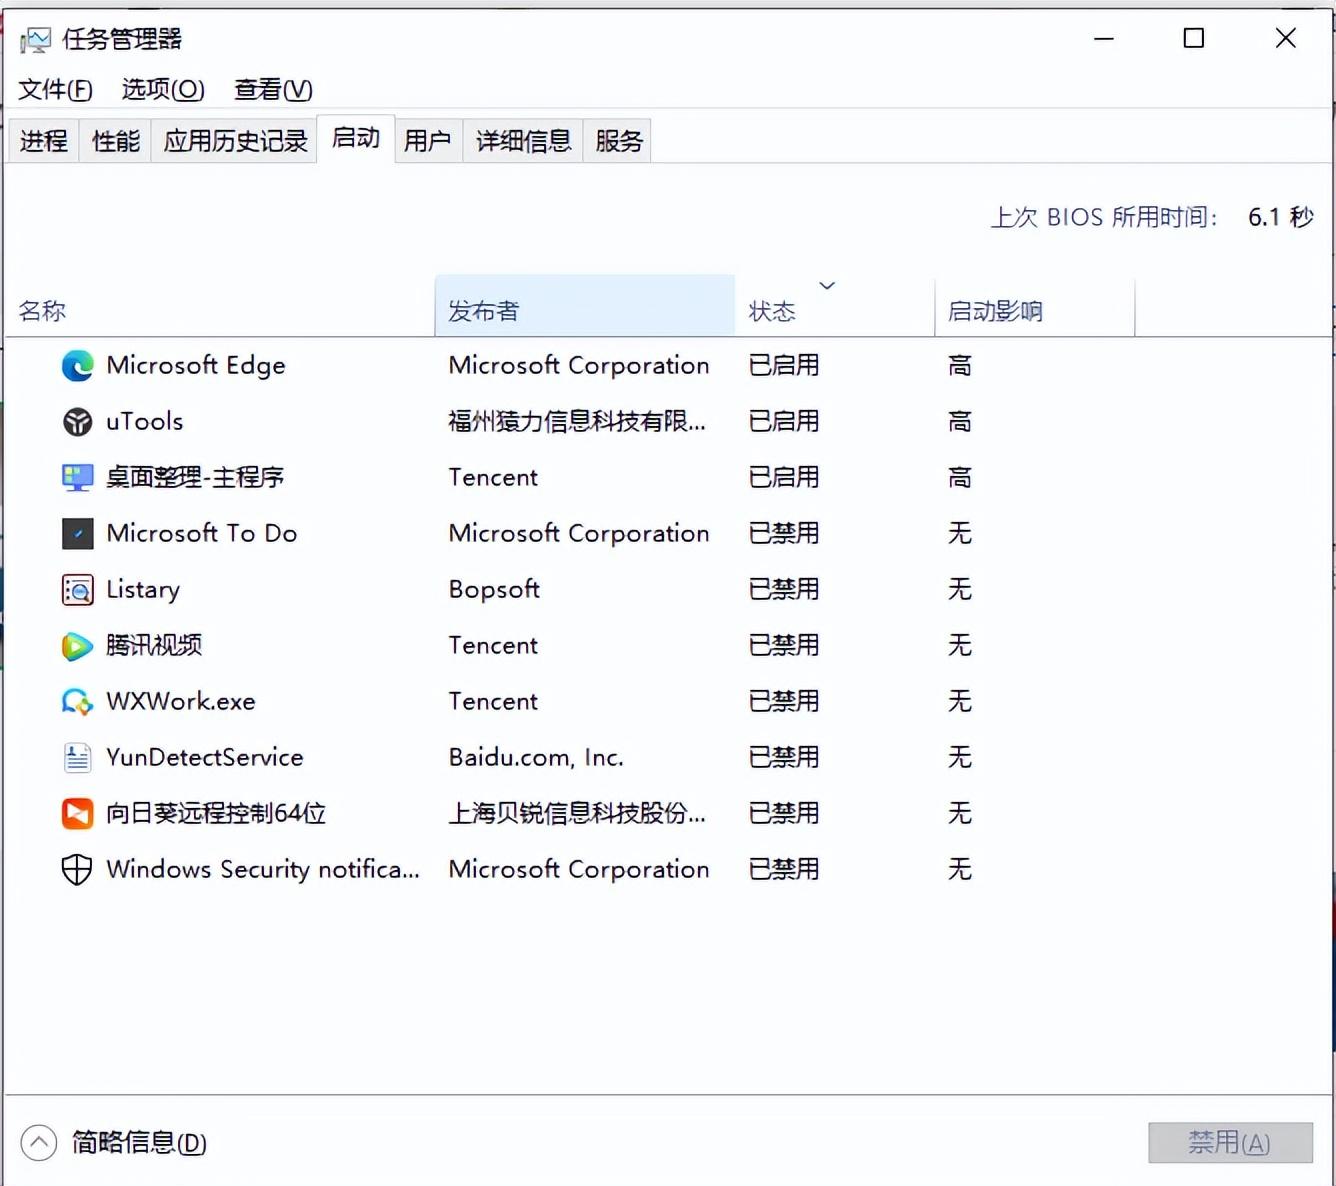Click the 腾讯视频 play icon
Viewport: 1336px width, 1186px height.
(x=77, y=646)
